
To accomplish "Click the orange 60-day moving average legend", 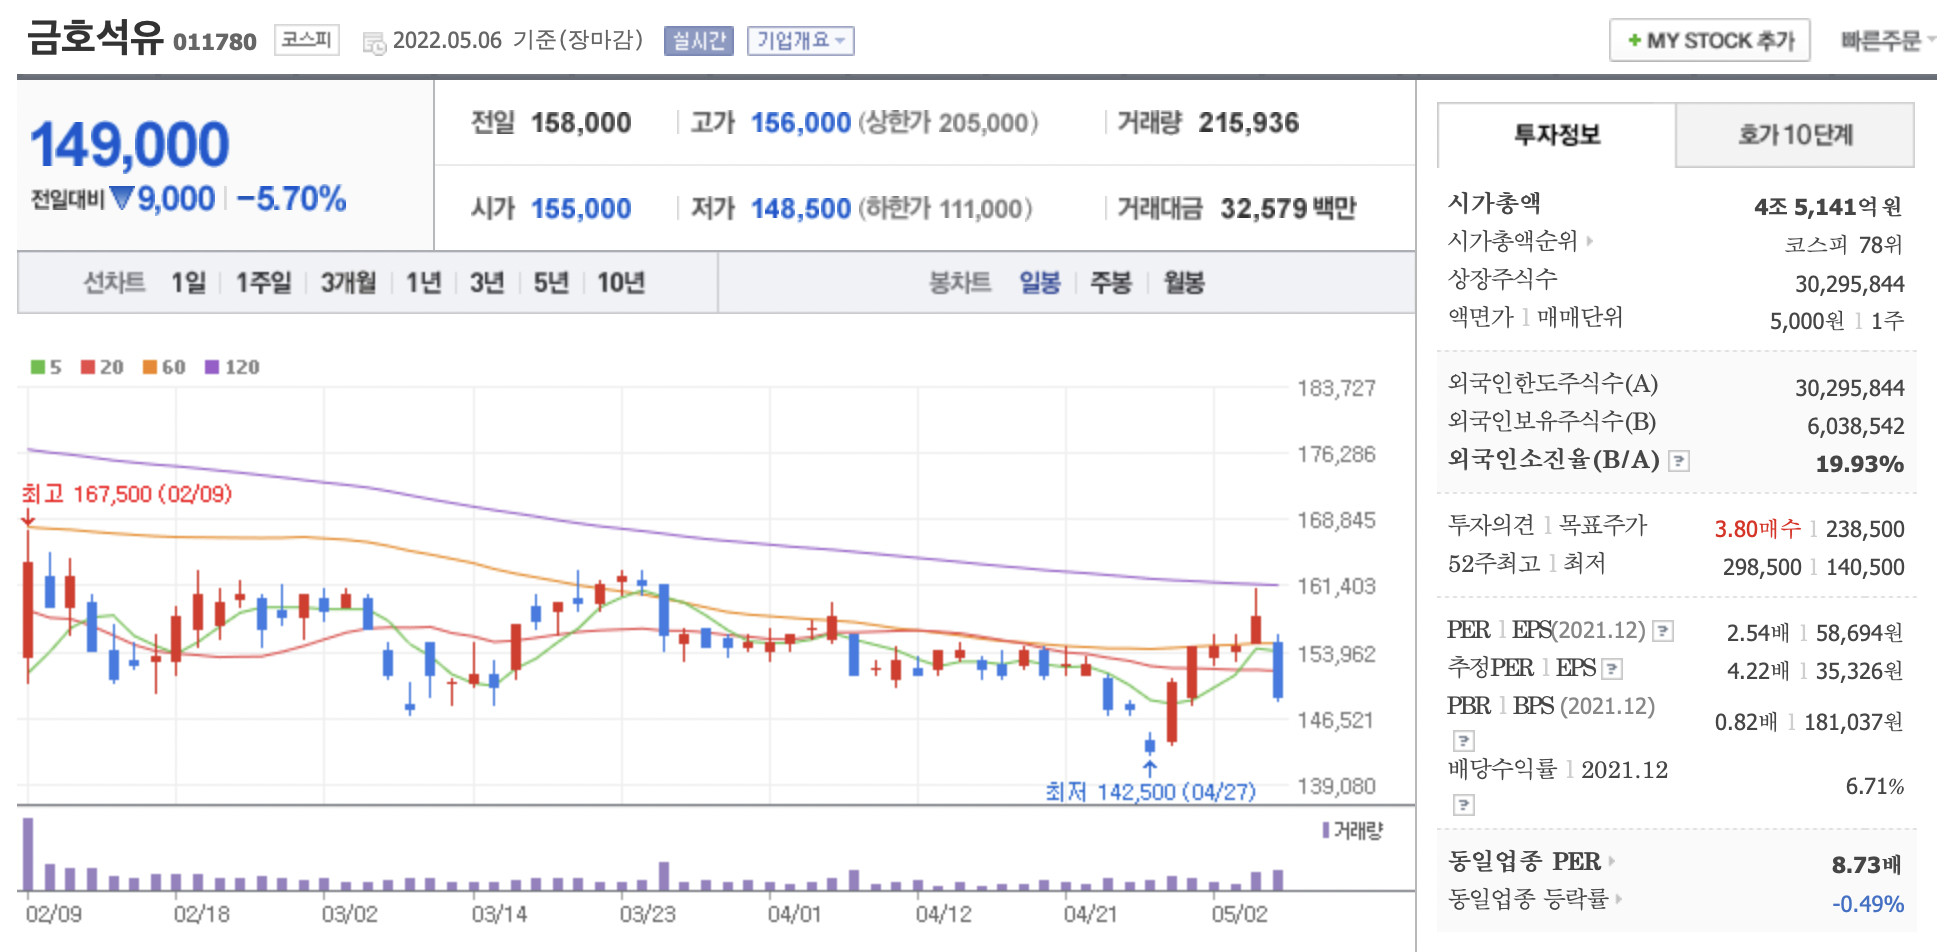I will tap(164, 367).
